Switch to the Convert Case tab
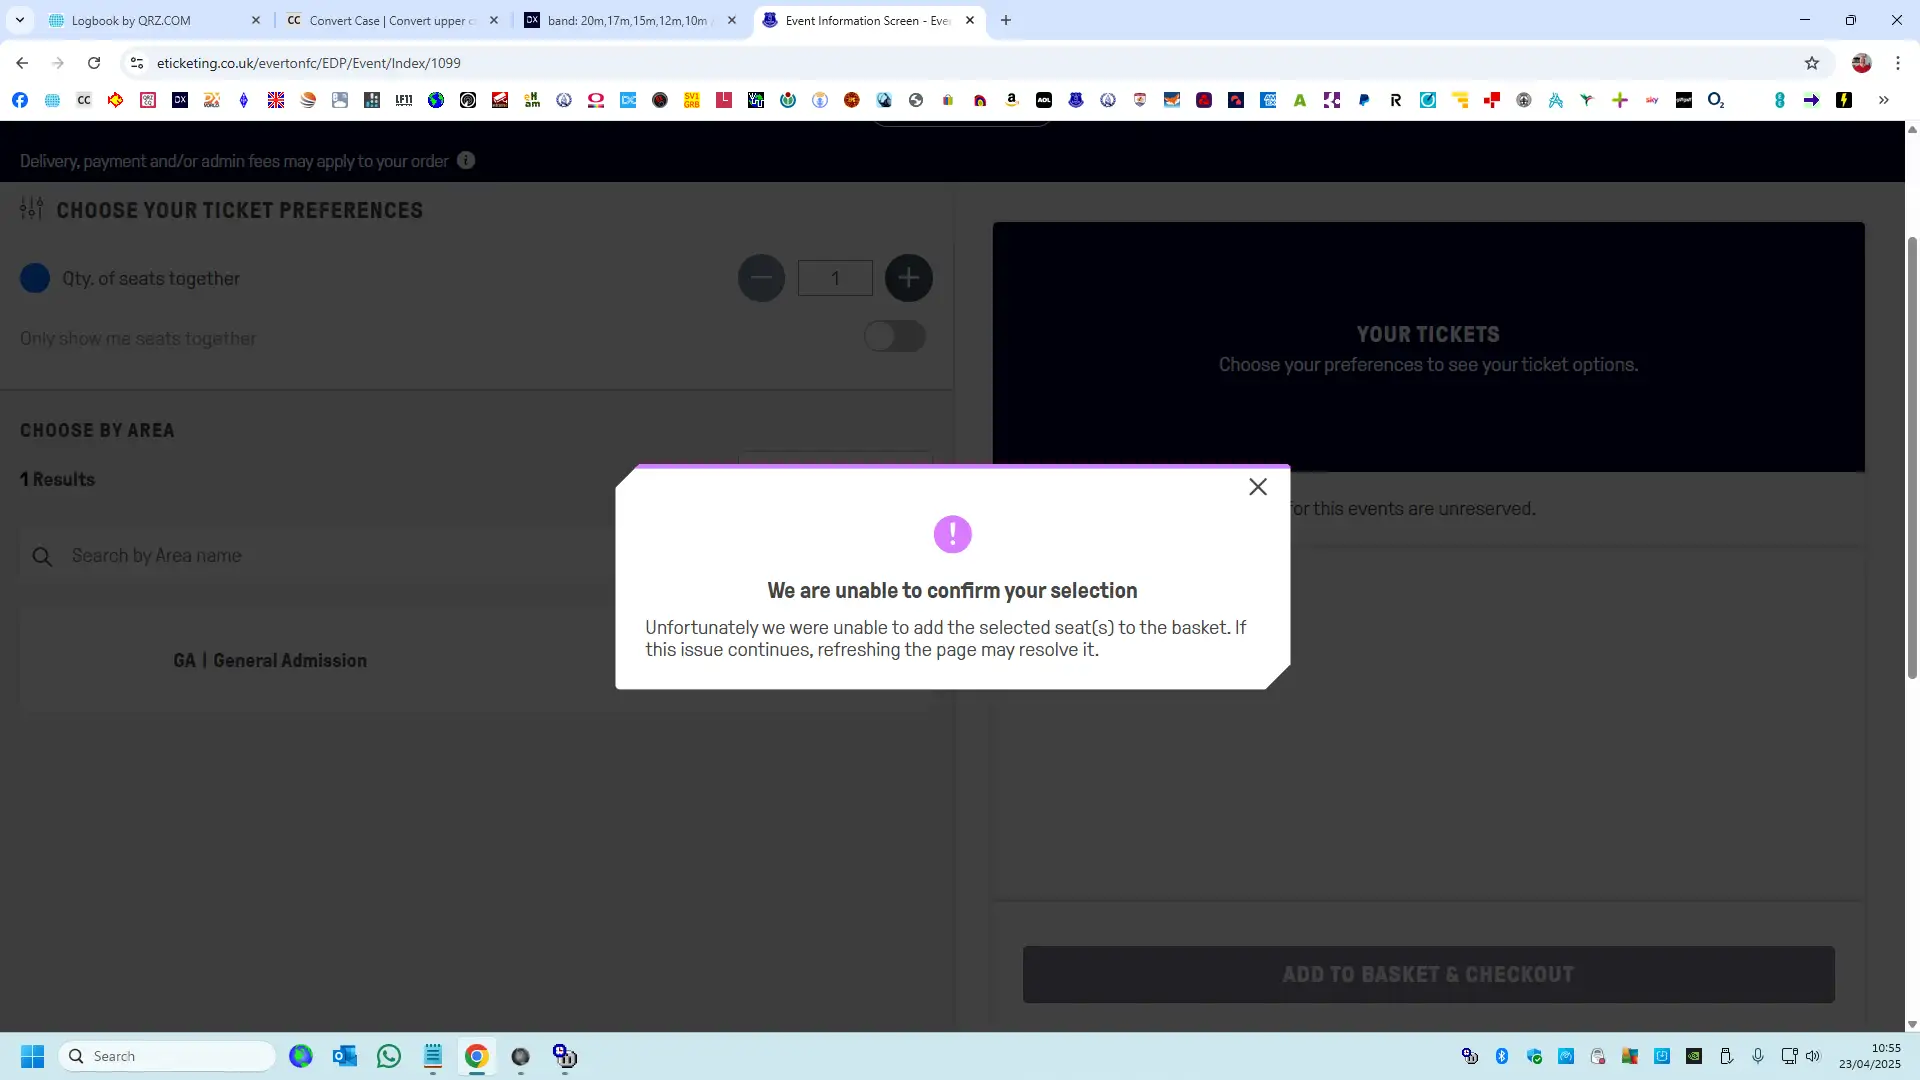This screenshot has height=1080, width=1920. click(x=385, y=20)
